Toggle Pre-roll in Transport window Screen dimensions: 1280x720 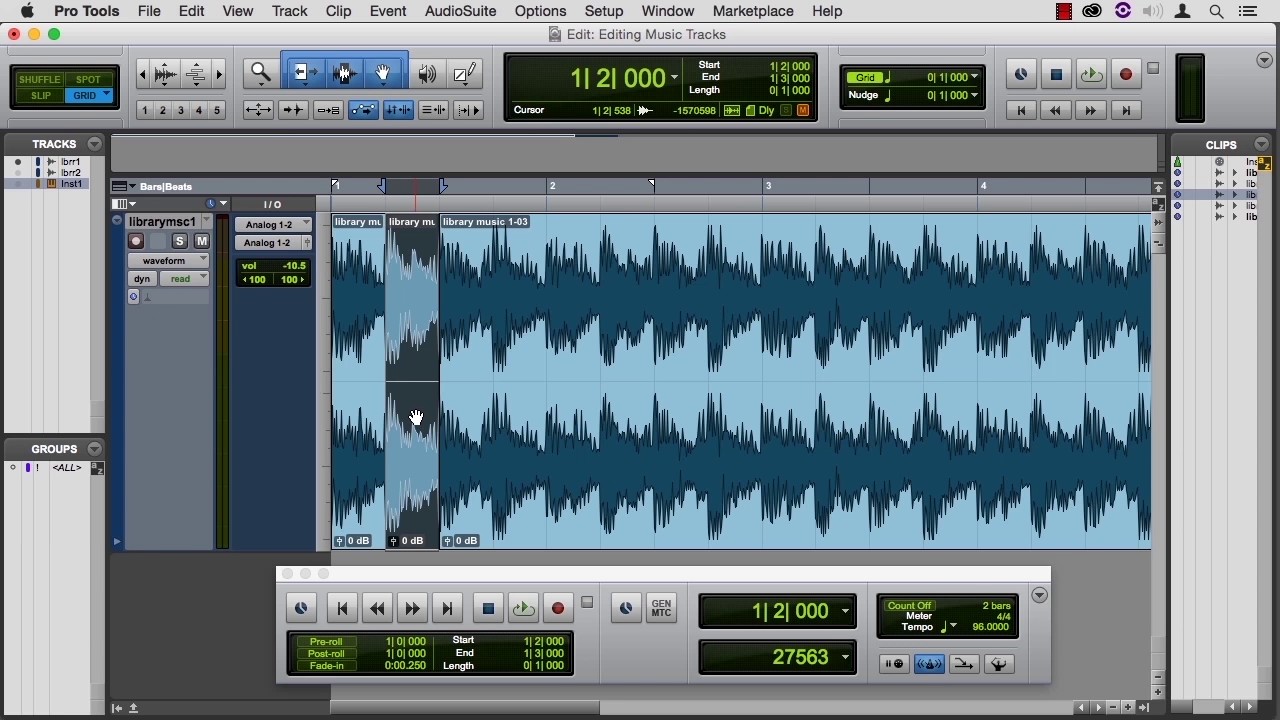326,641
